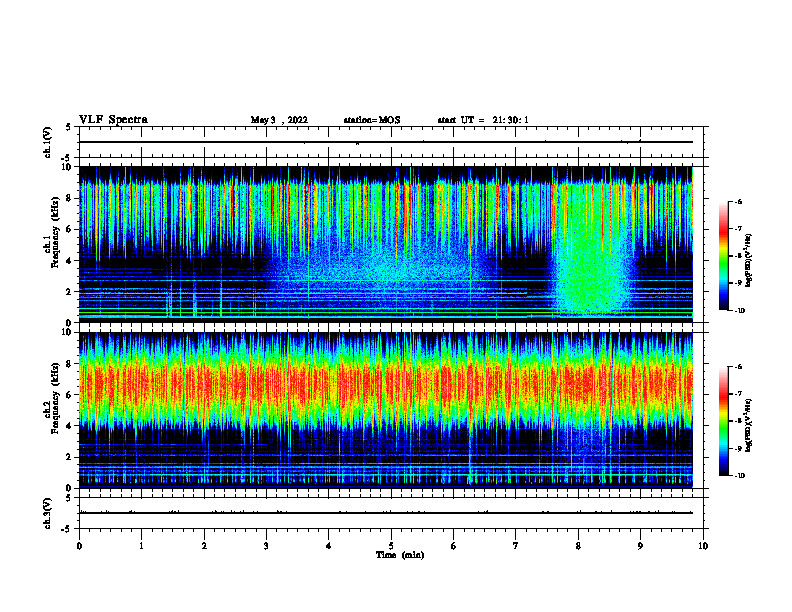Viewport: 792px width, 612px height.
Task: Click the '-5' tick on ch.3(V) axis
Action: click(x=68, y=529)
